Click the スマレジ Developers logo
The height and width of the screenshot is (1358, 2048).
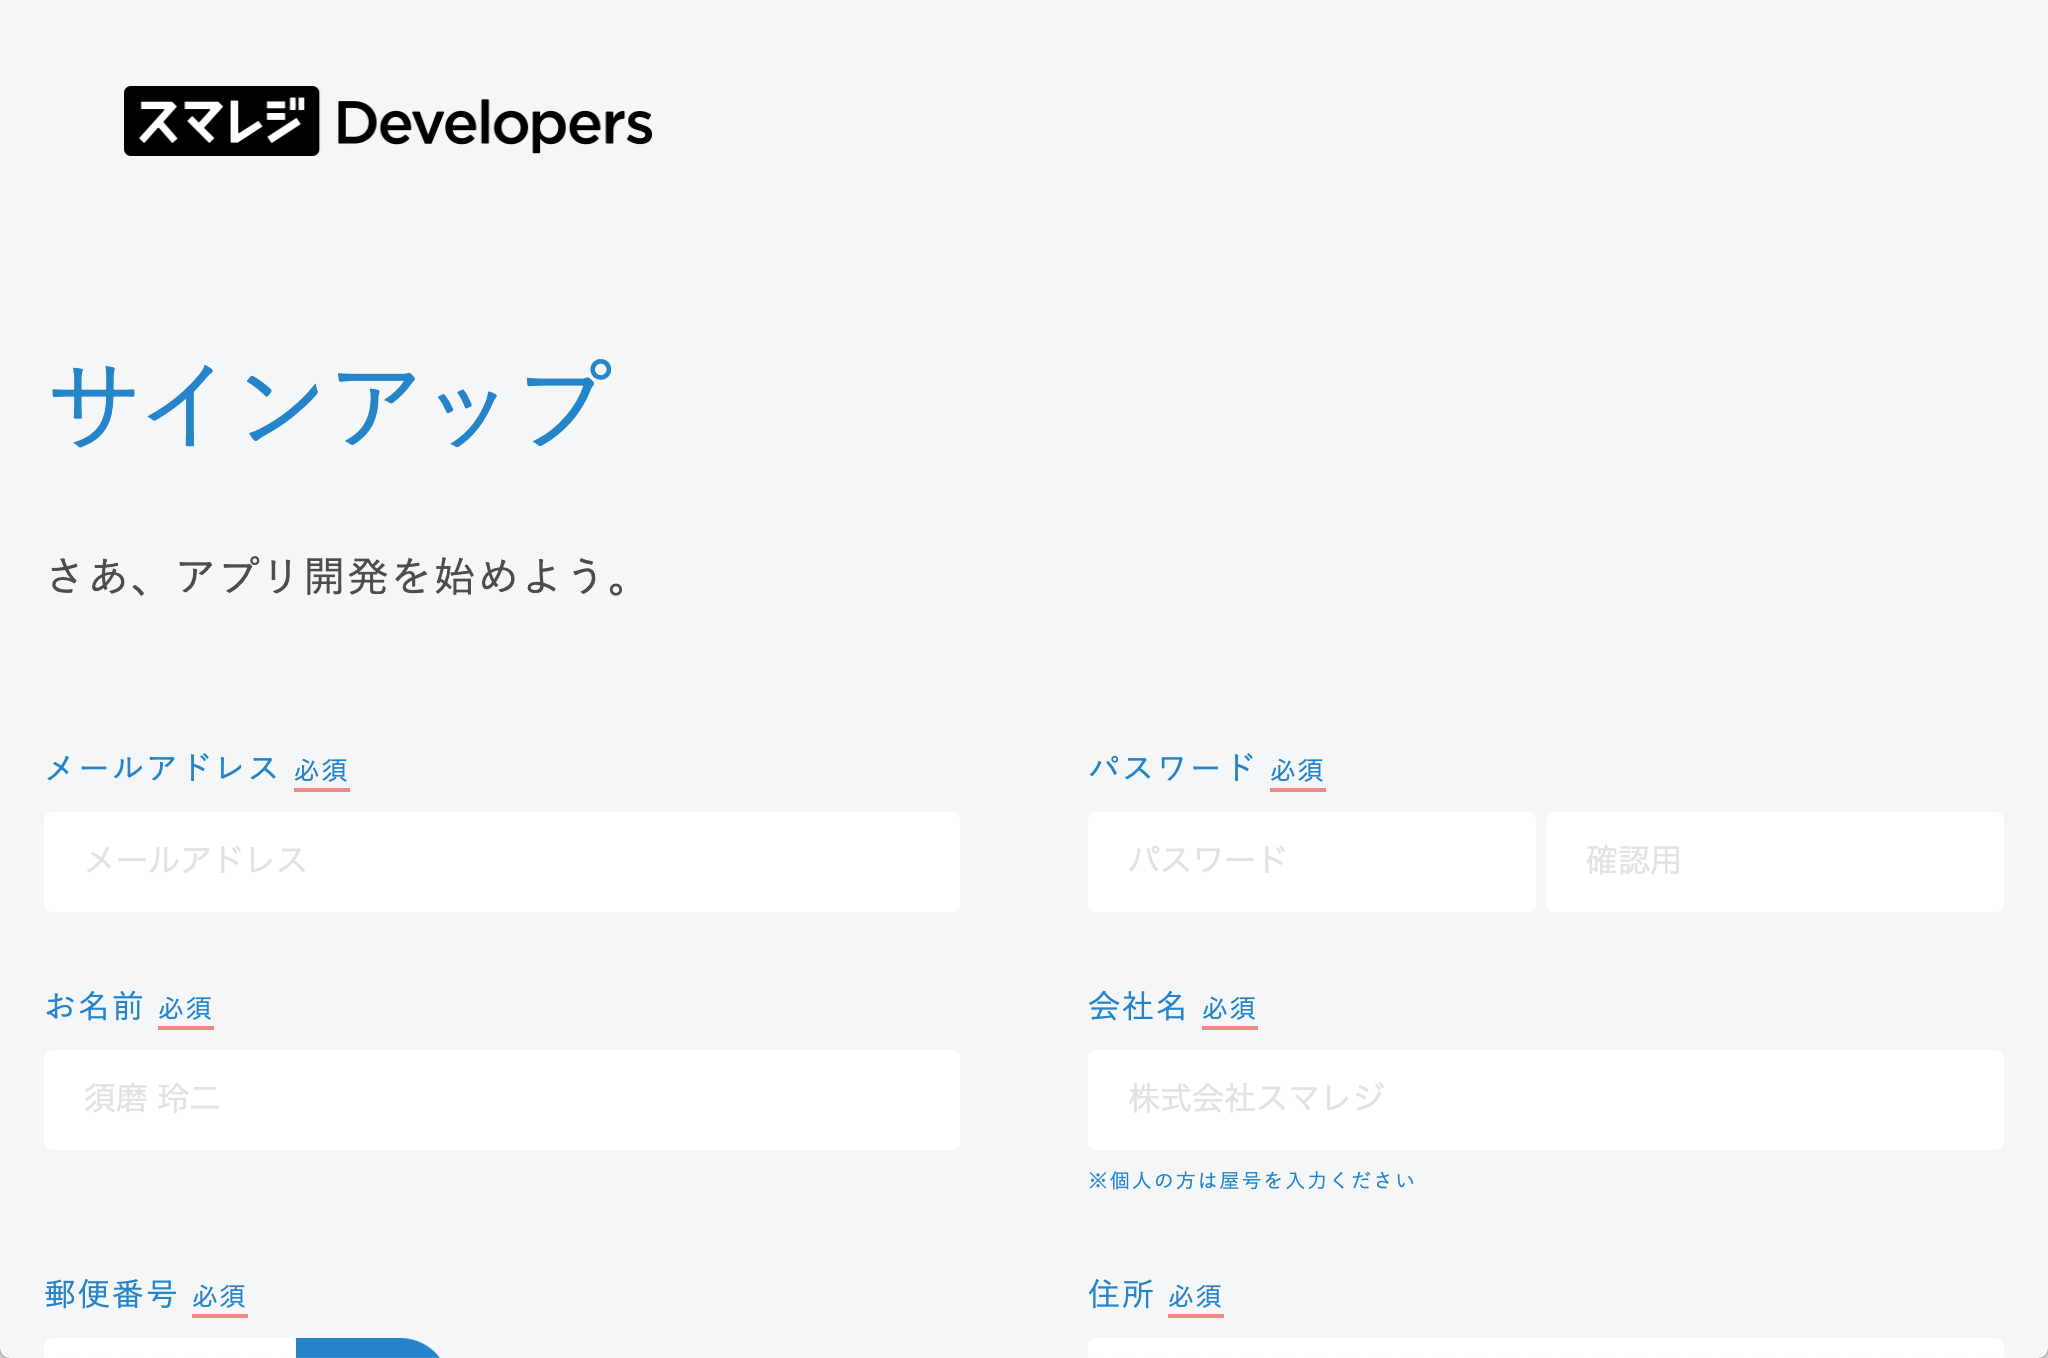click(x=388, y=121)
